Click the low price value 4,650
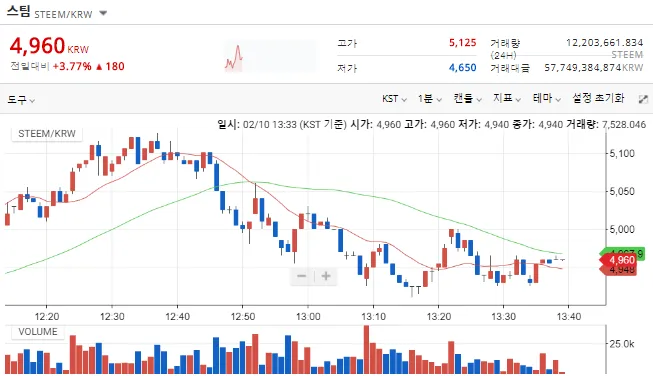Screen dimensions: 653x376 click(462, 67)
